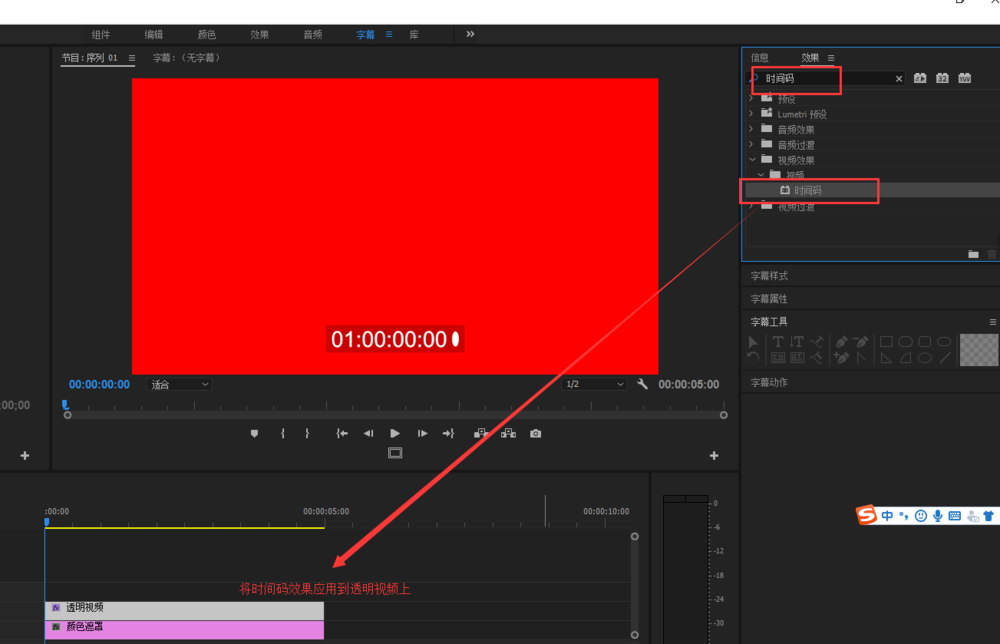1000x644 pixels.
Task: Toggle the accelerated effects filter
Action: 920,77
